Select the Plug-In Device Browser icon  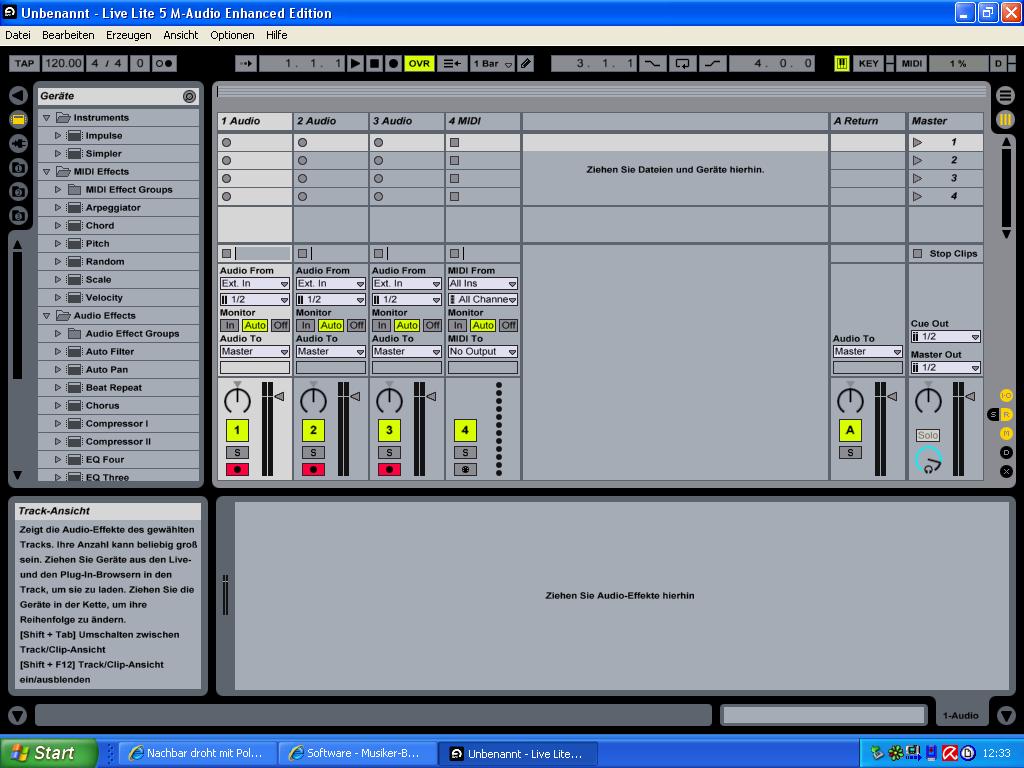(x=18, y=143)
